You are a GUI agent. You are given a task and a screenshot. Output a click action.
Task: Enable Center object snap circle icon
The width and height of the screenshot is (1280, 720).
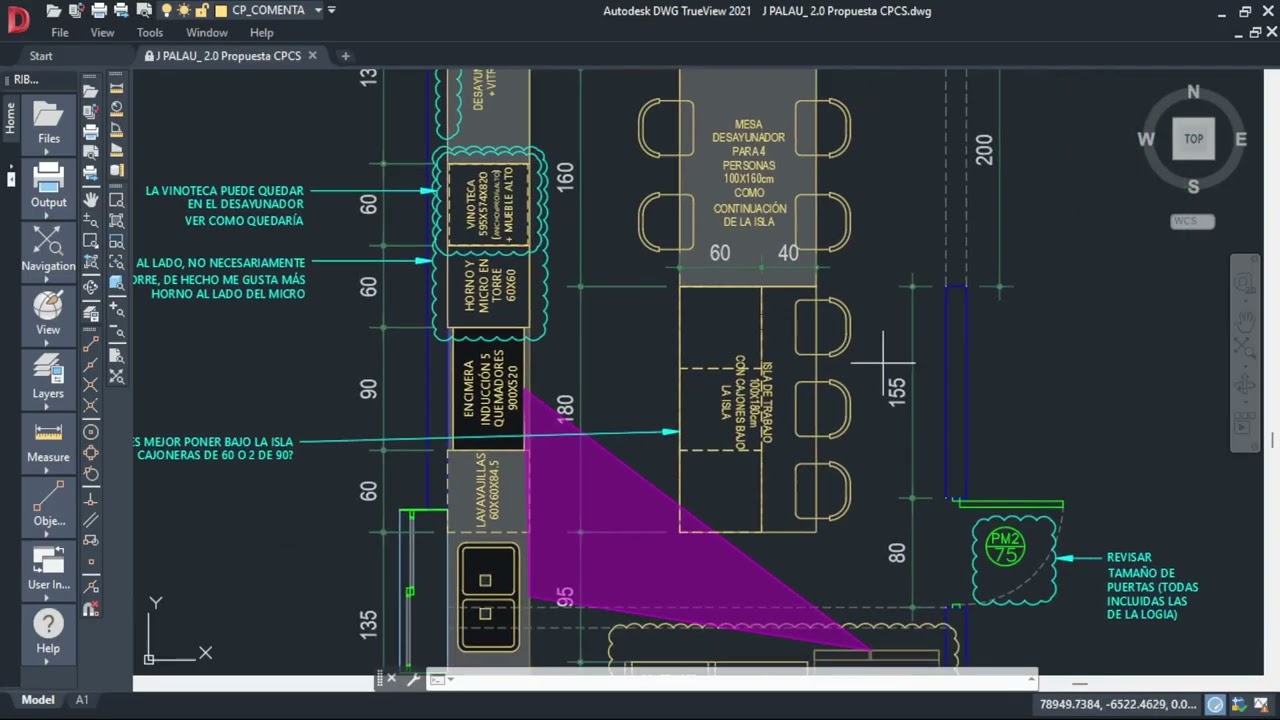click(x=91, y=431)
